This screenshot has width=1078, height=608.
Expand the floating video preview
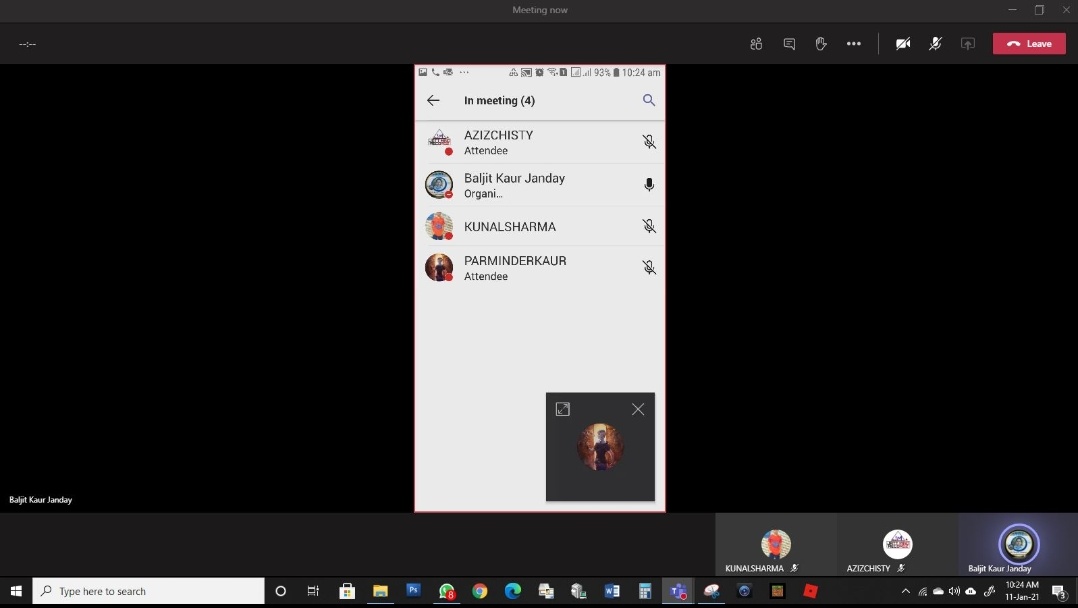562,409
